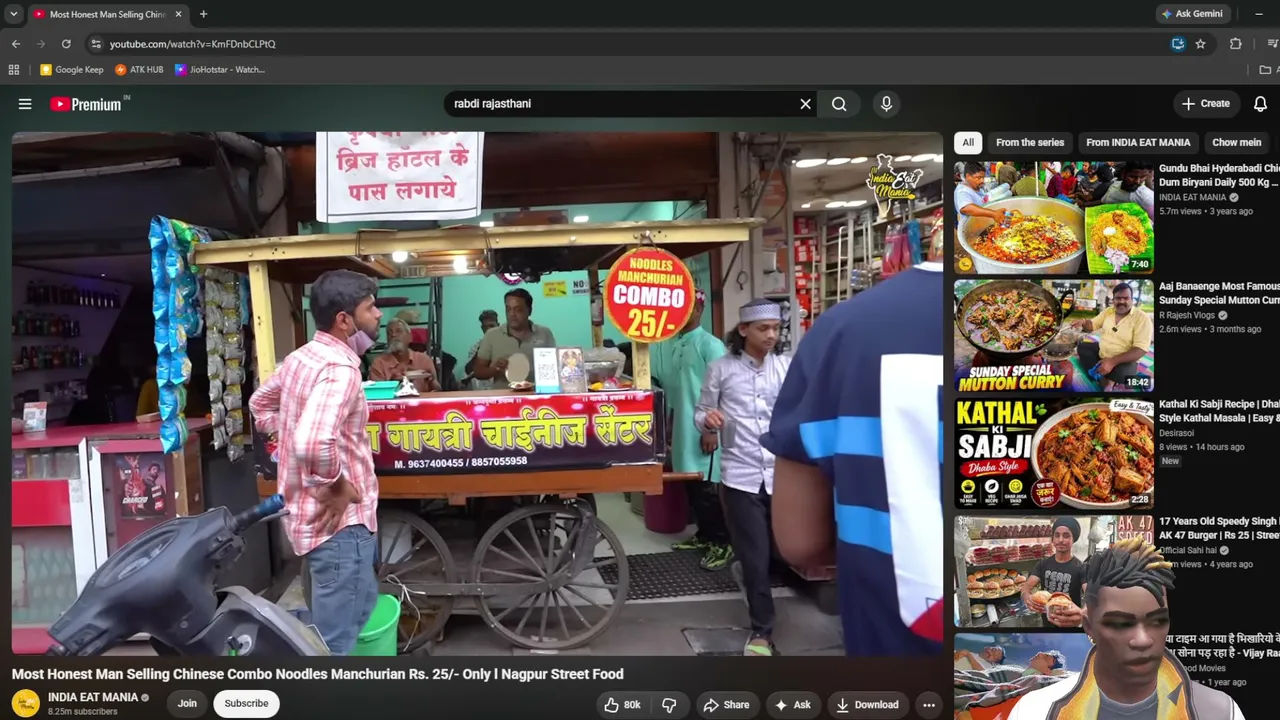Click the video title 'Most Honest Man Selling Chinese Combo'
This screenshot has width=1280, height=720.
tap(318, 674)
